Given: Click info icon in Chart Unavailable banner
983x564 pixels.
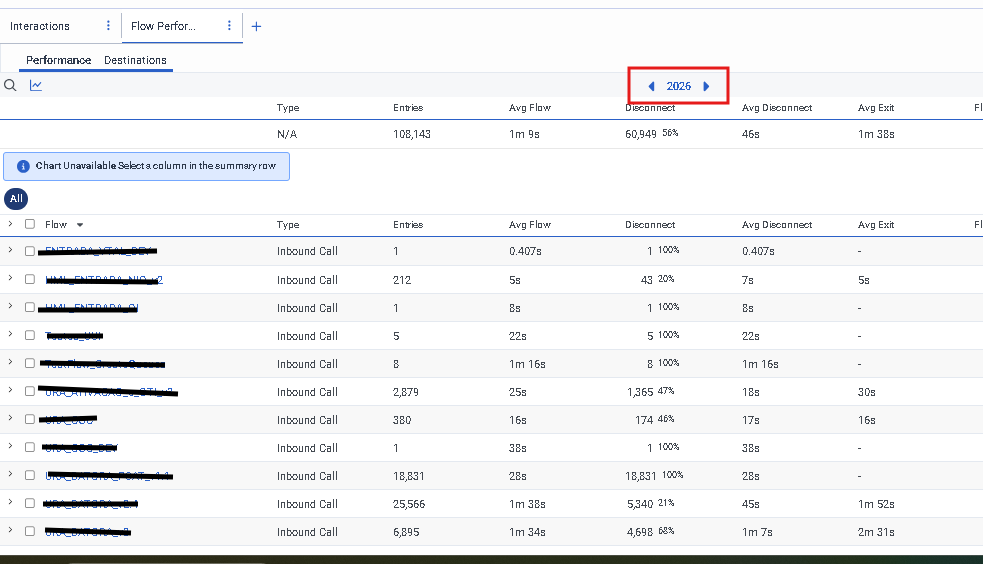Looking at the screenshot, I should pos(23,166).
